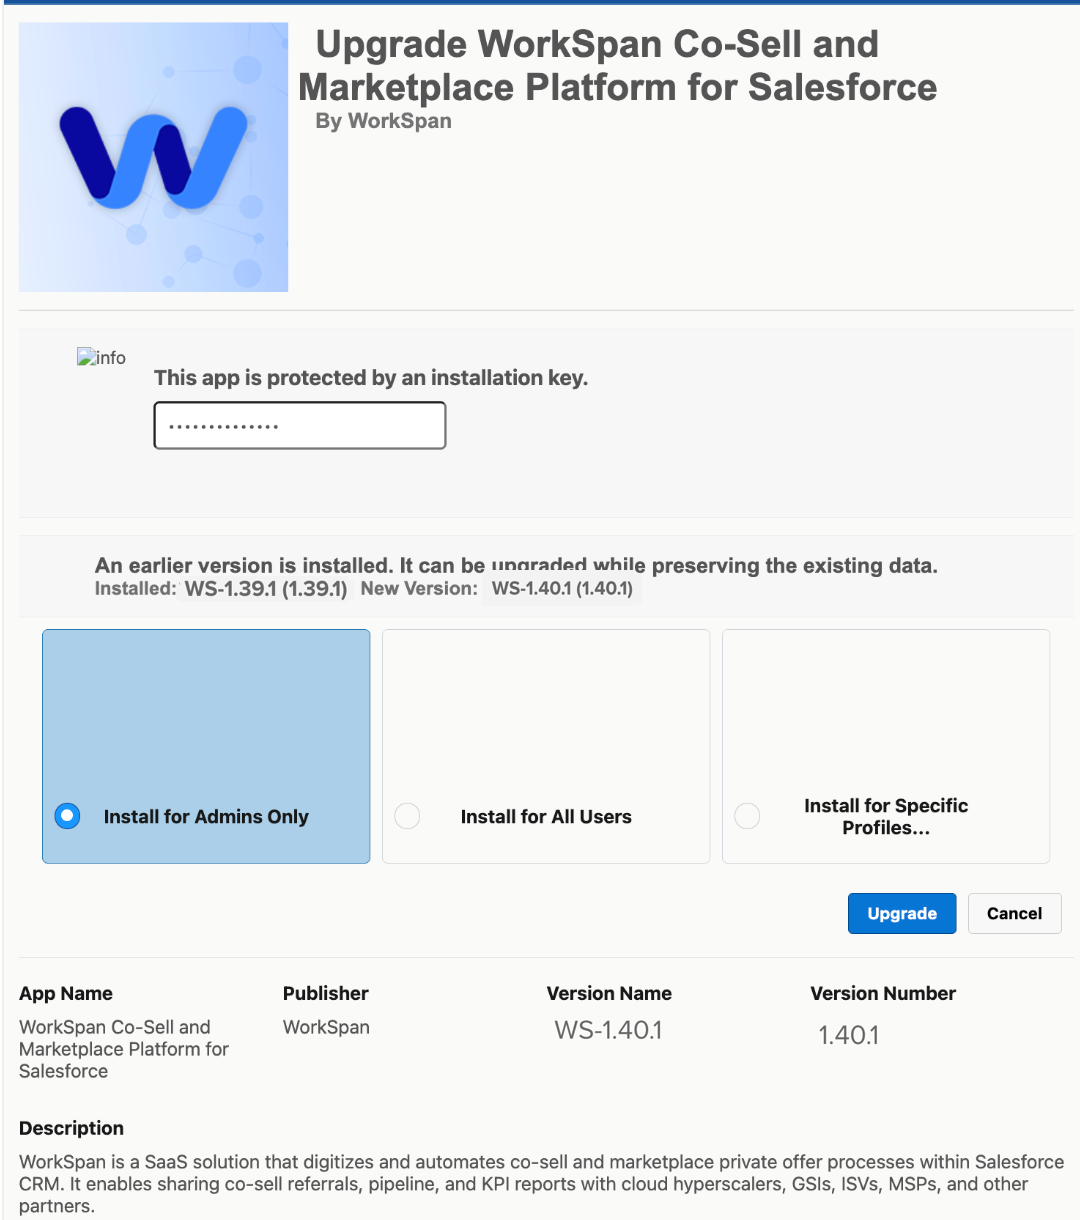
Task: Click the 'By WorkSpan' subtitle
Action: coord(383,121)
